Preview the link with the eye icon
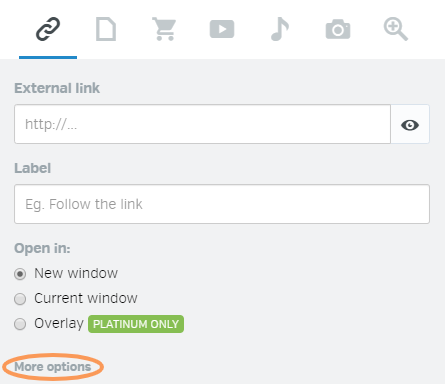The image size is (445, 384). [x=410, y=125]
